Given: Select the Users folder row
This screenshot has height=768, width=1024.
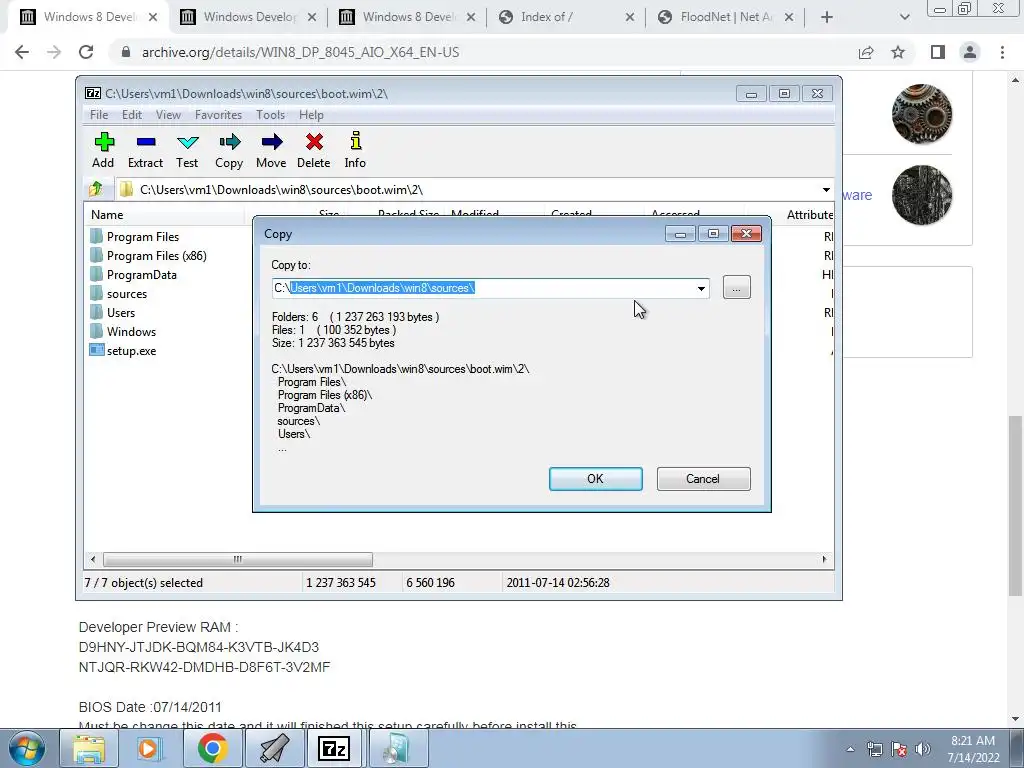Looking at the screenshot, I should point(112,312).
